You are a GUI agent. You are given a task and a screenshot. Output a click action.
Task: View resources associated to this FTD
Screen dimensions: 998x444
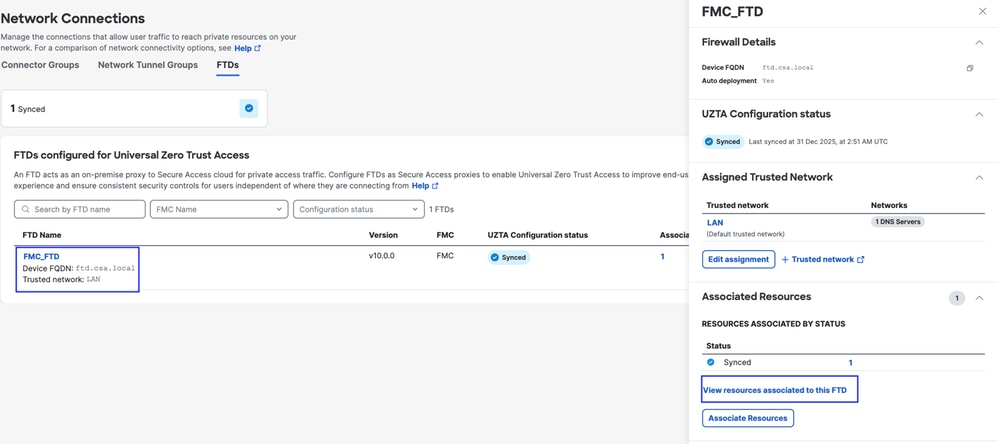click(775, 390)
